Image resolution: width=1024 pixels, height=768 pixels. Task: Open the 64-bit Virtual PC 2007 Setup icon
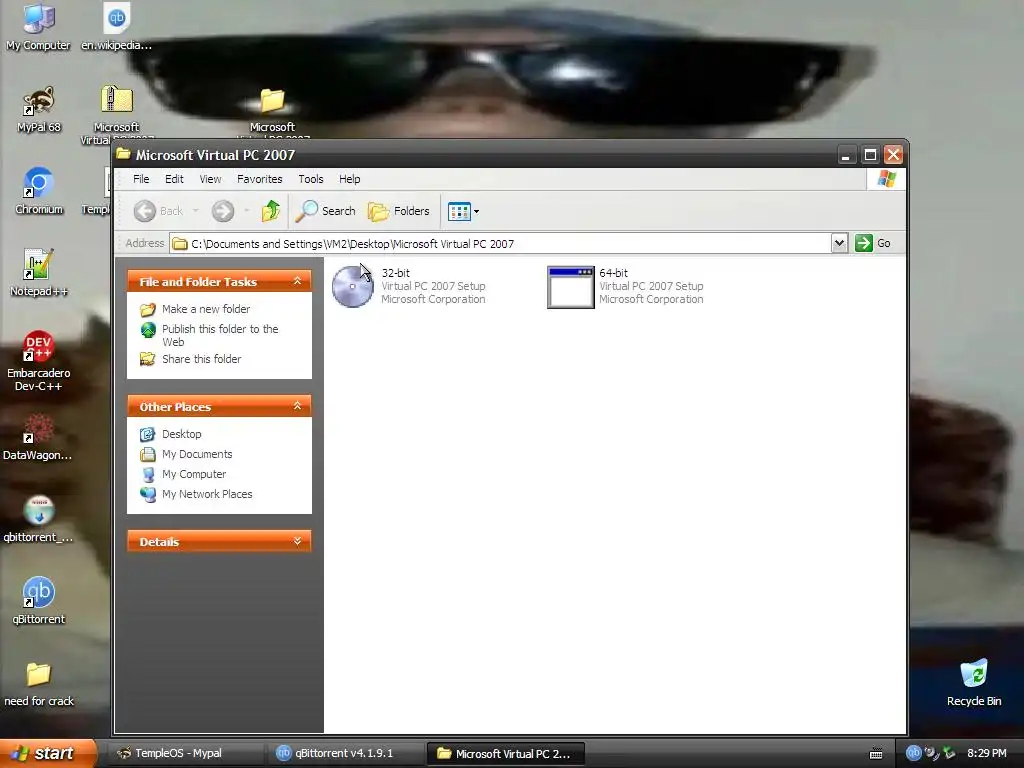pos(570,287)
